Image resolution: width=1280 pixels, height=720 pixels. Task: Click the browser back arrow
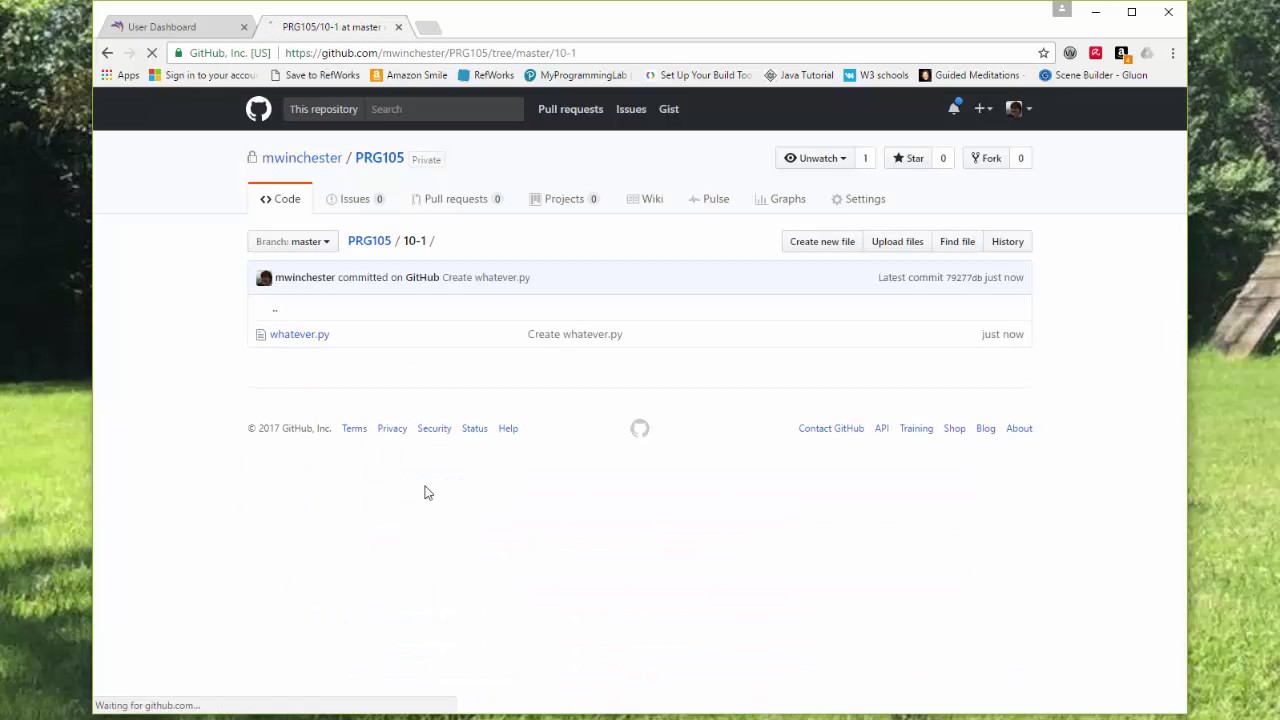pos(107,53)
